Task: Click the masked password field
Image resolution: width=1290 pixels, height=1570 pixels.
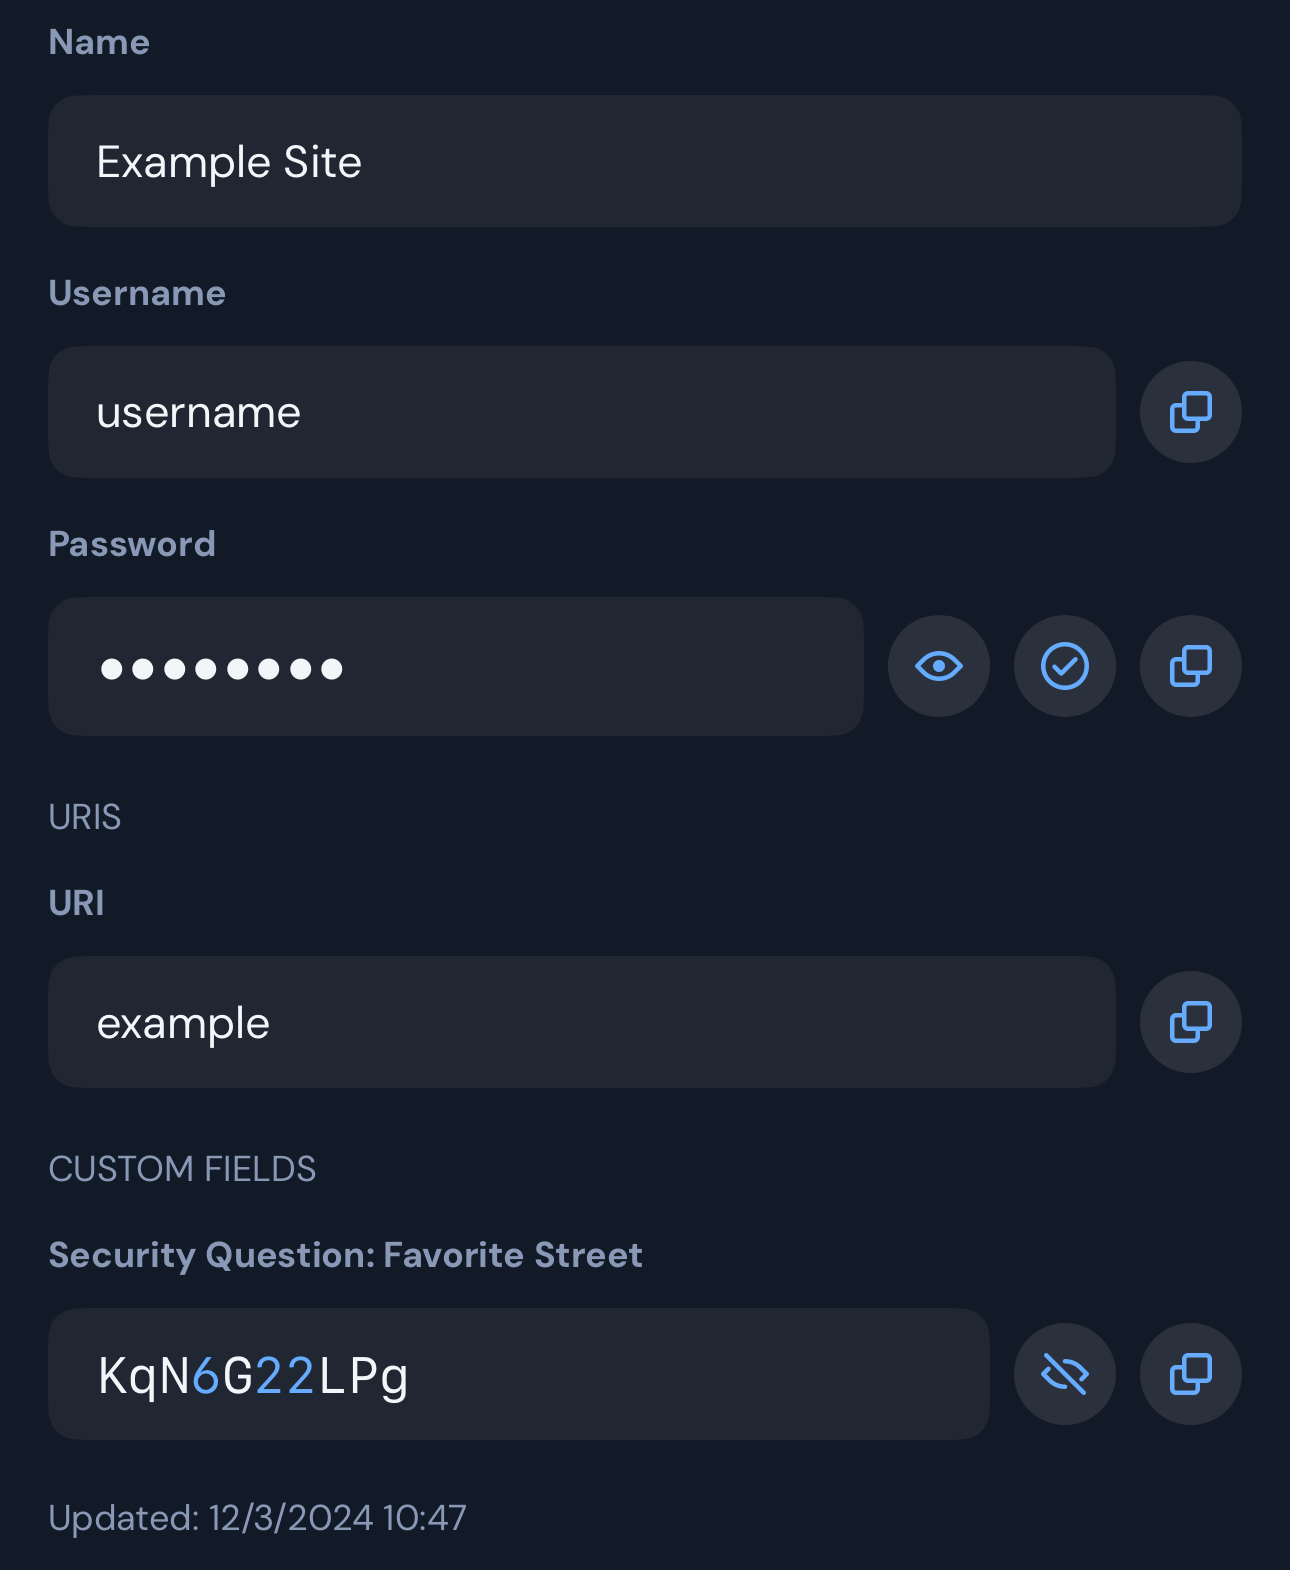Action: coord(455,666)
